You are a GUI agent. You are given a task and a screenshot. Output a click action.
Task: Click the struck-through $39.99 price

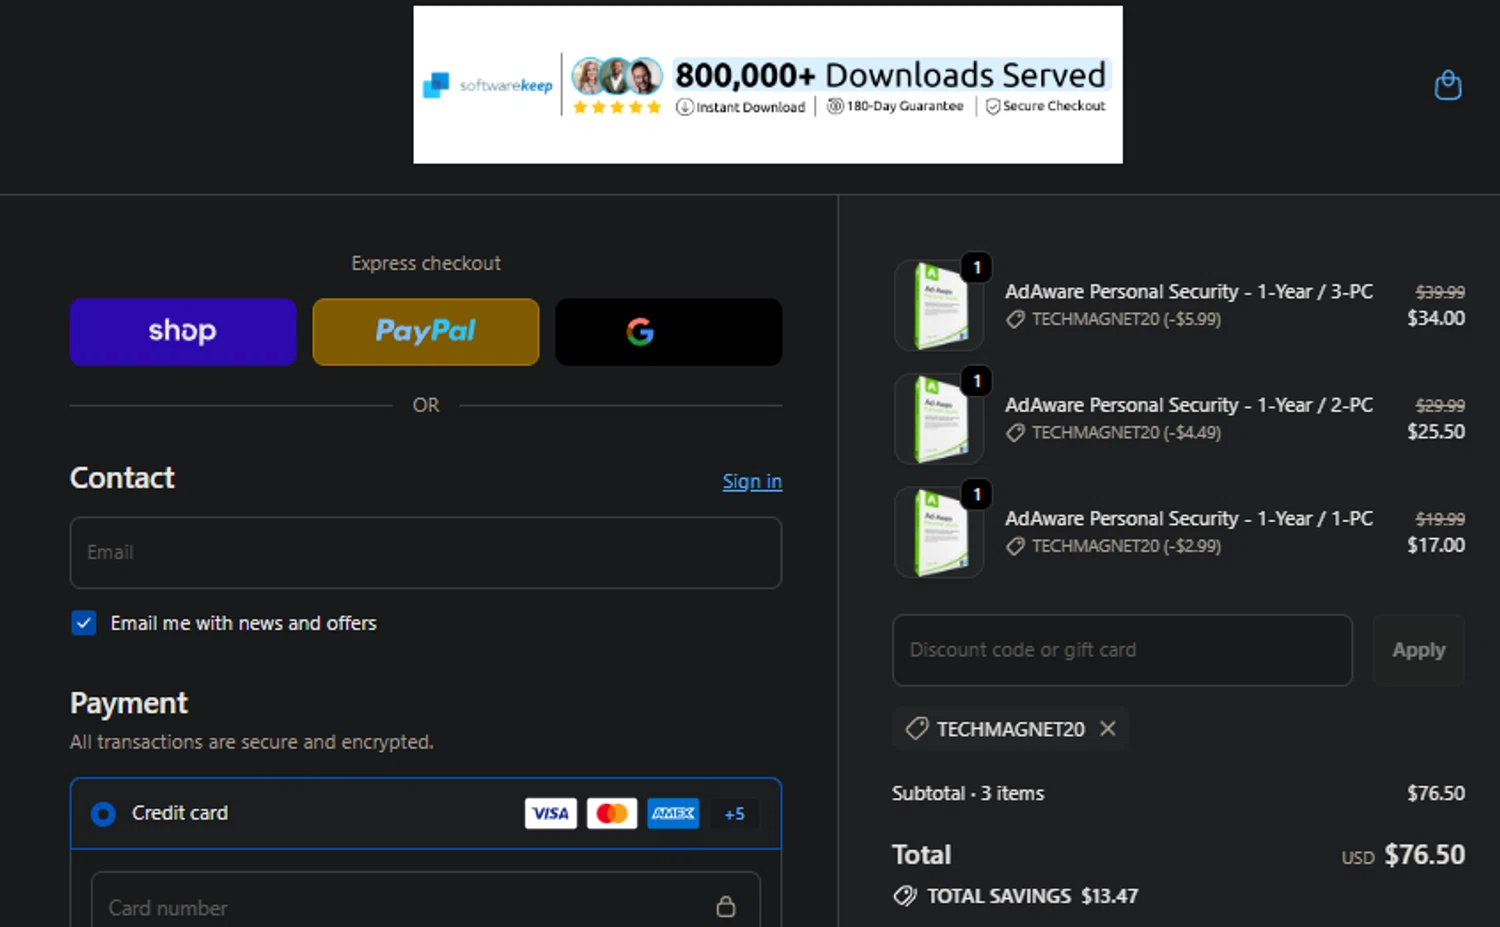coord(1440,292)
